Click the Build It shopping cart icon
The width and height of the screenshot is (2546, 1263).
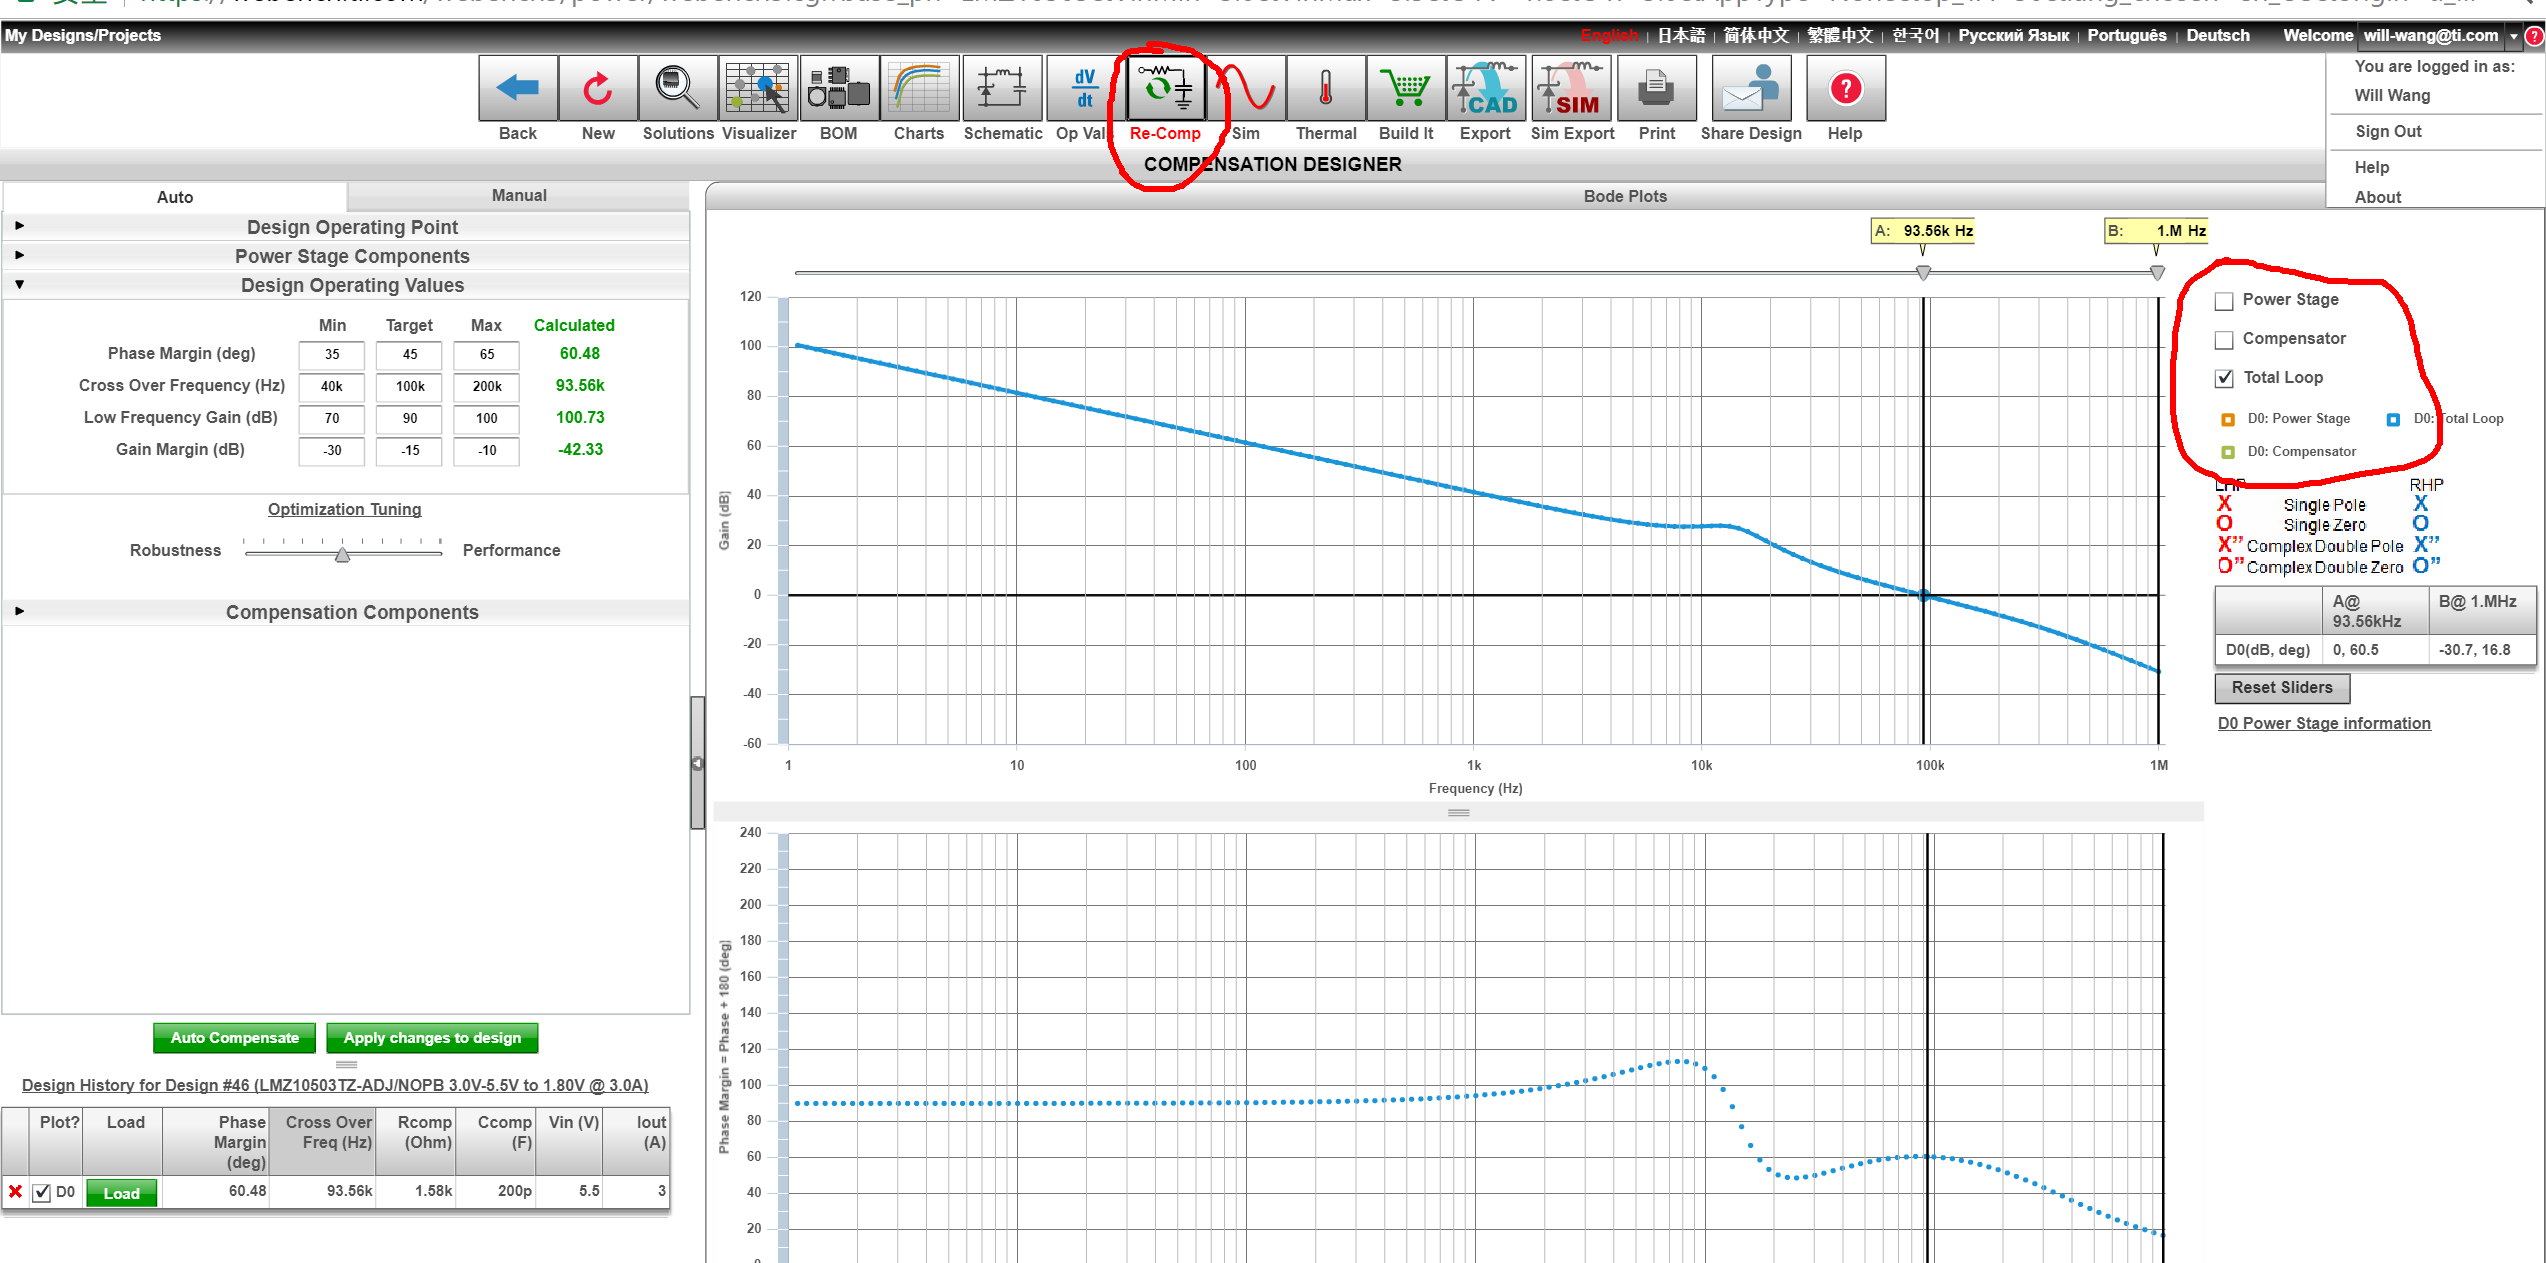tap(1405, 90)
